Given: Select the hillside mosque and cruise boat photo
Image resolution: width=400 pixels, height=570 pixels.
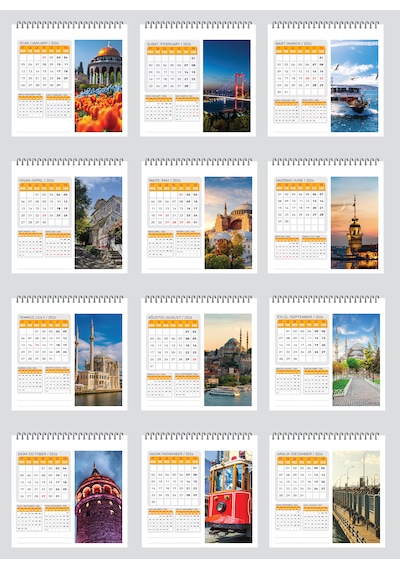Looking at the screenshot, I should click(228, 360).
